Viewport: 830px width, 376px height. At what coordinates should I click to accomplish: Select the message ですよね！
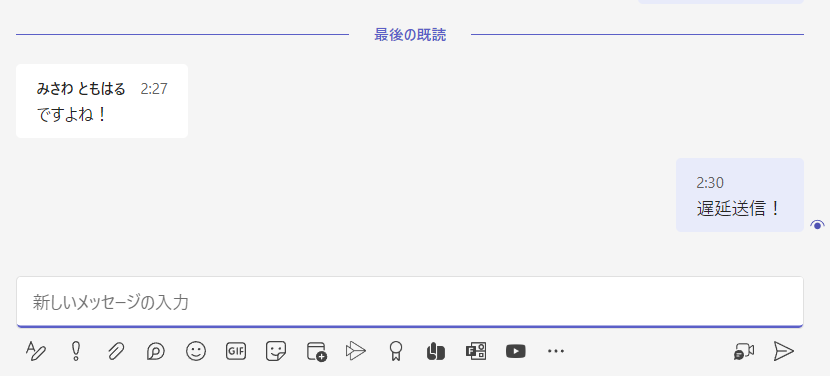coord(72,114)
